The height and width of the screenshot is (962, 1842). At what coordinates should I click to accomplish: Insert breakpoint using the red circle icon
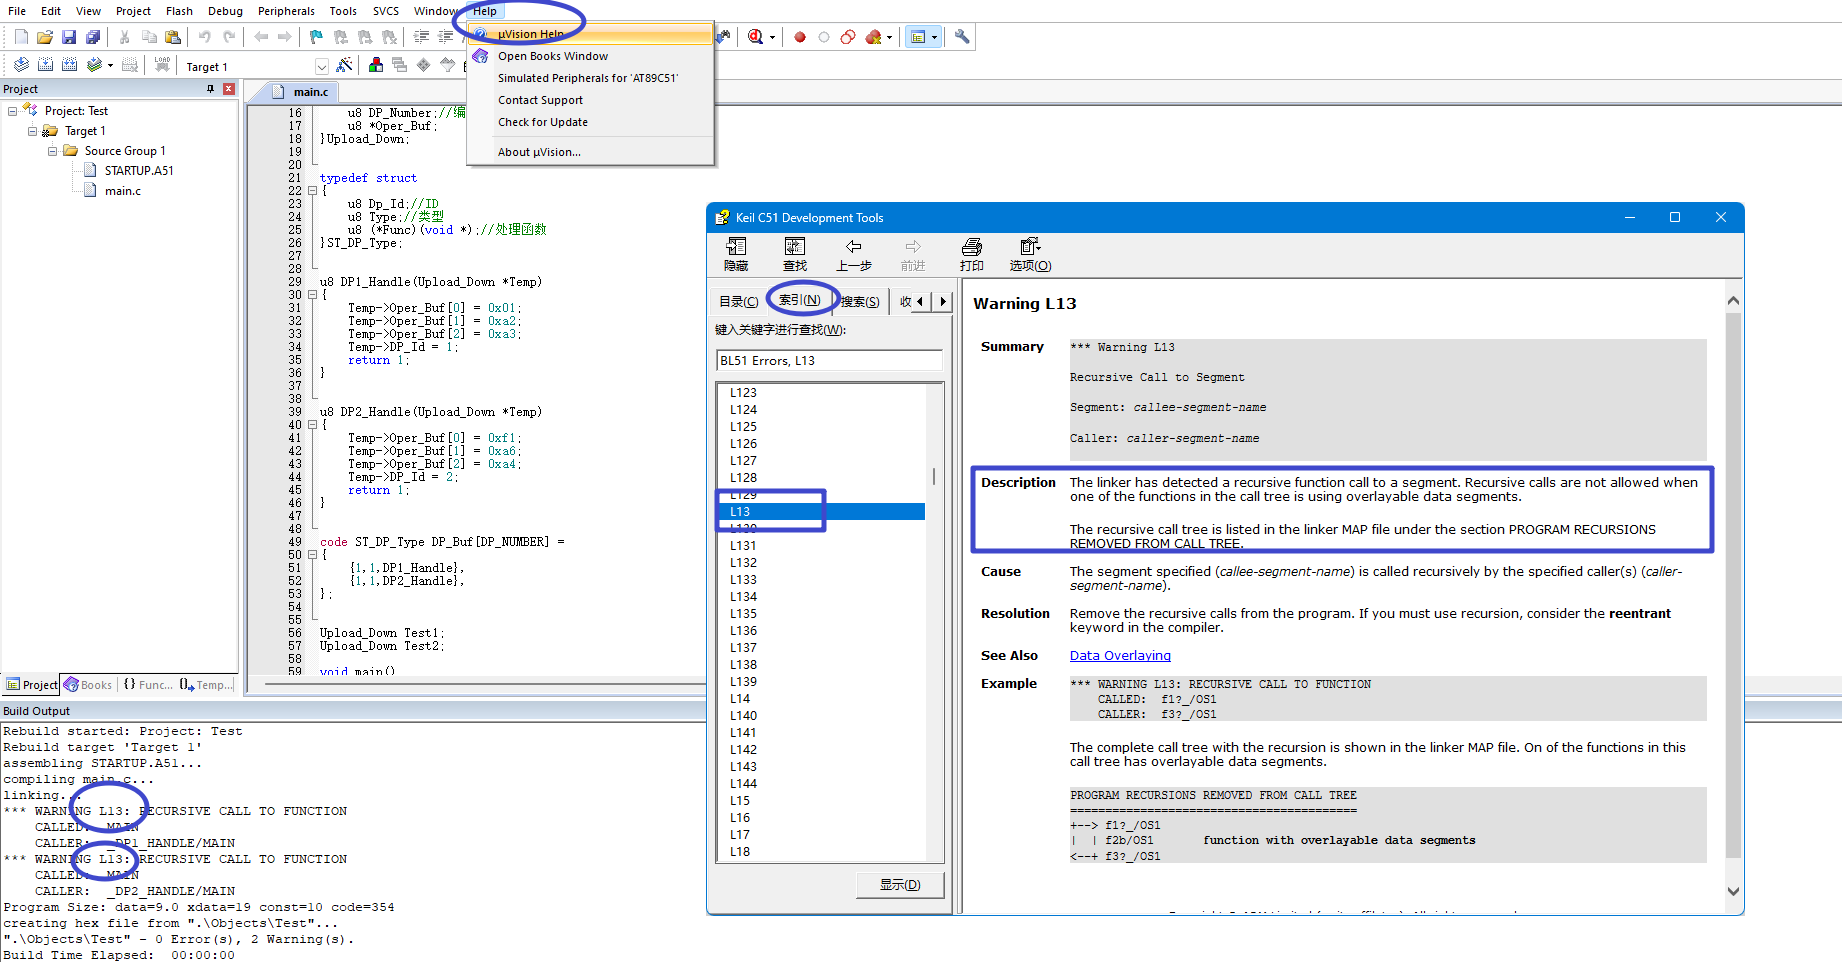800,37
